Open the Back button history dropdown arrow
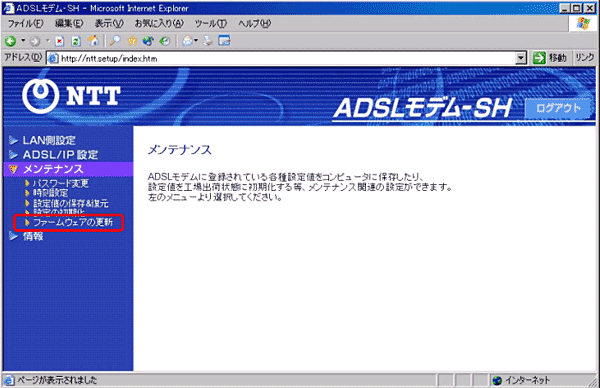This screenshot has width=600, height=388. tap(23, 40)
